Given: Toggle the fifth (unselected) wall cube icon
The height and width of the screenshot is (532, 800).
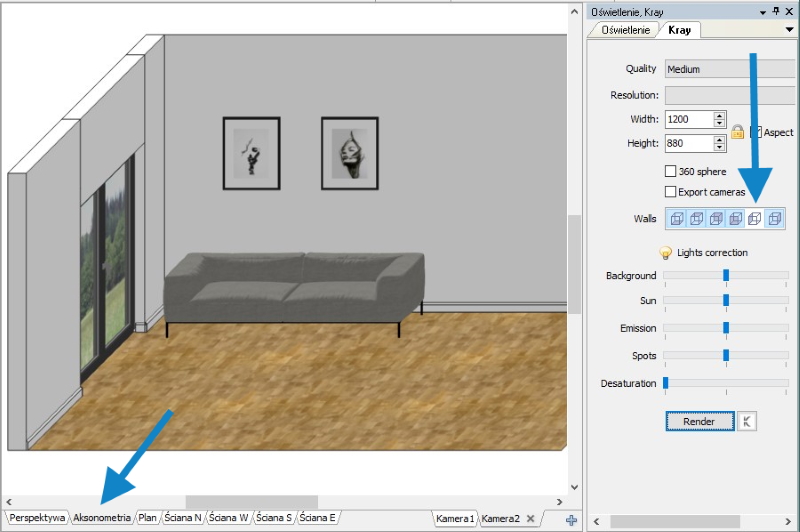Looking at the screenshot, I should pyautogui.click(x=755, y=219).
